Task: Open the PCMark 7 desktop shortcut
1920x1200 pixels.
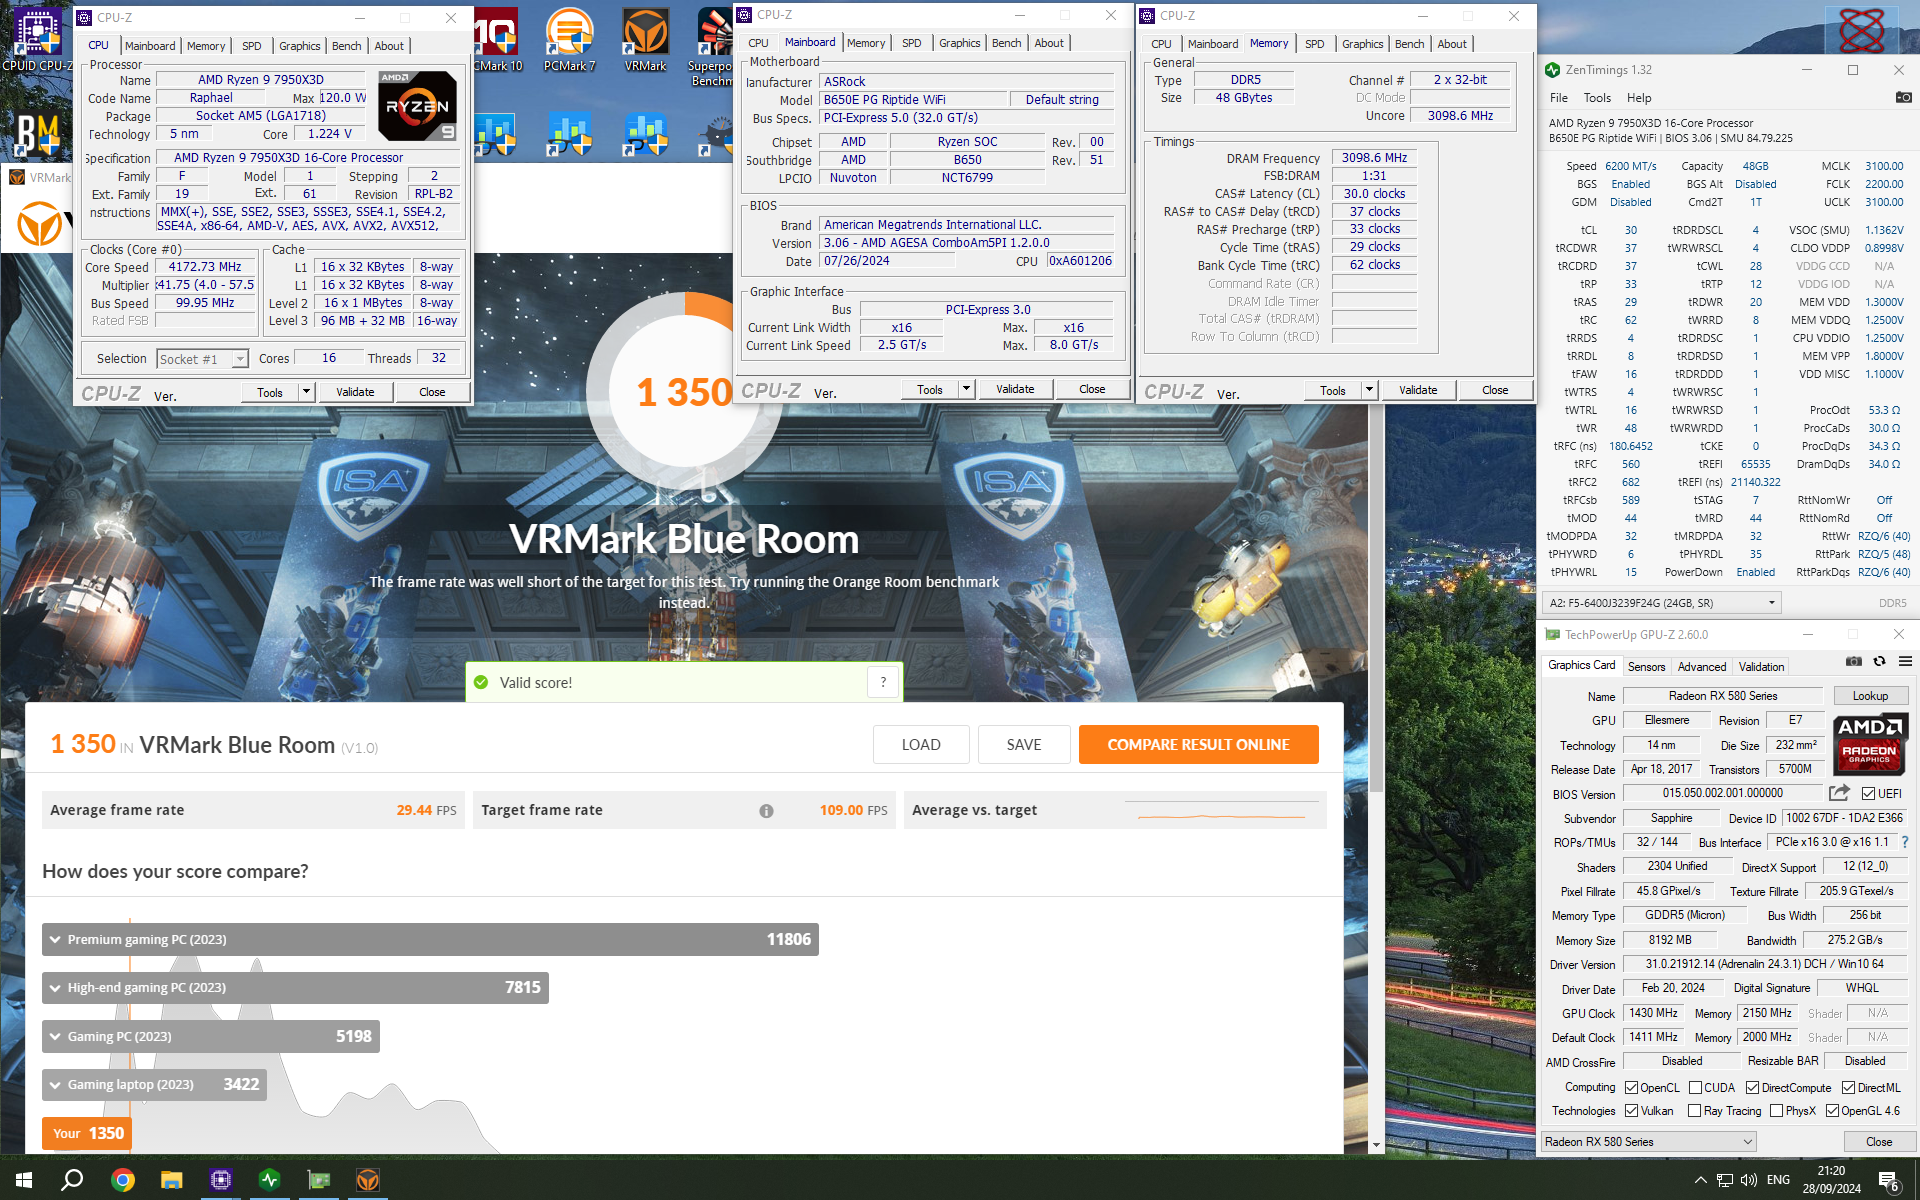Action: [x=570, y=40]
